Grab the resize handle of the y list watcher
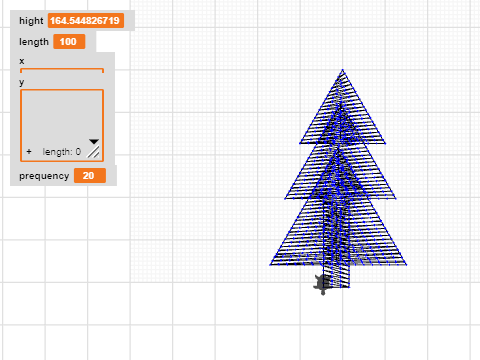 (94, 152)
